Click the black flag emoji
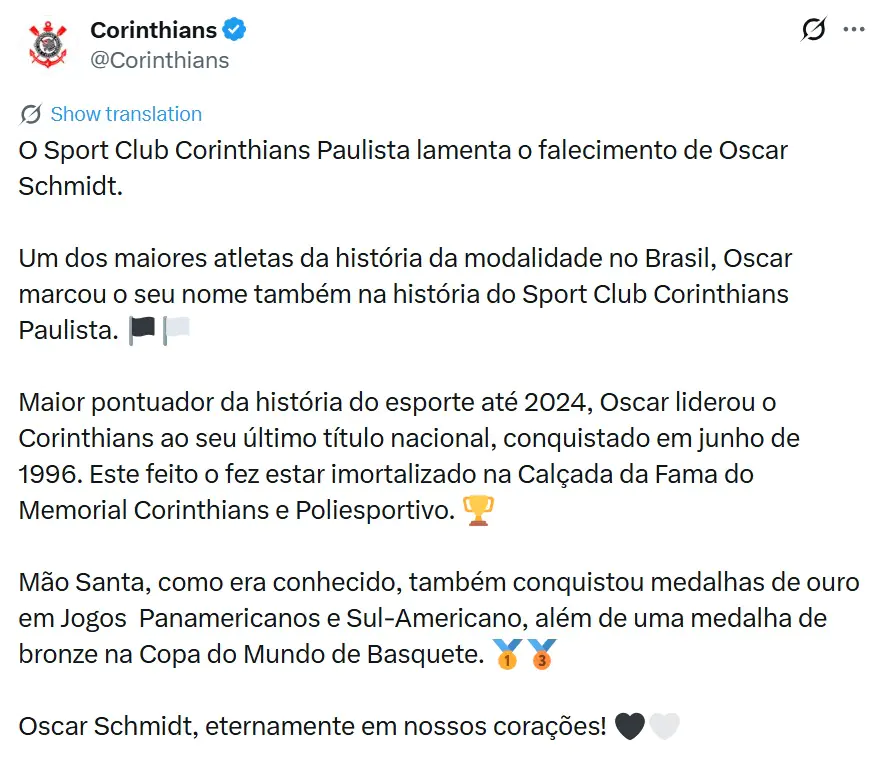 (x=143, y=331)
